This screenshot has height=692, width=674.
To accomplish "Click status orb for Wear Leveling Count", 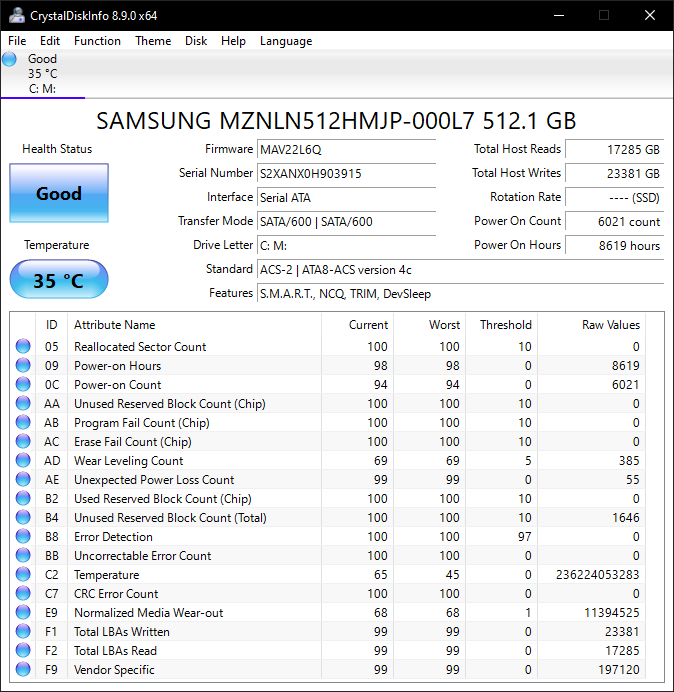I will tap(23, 460).
